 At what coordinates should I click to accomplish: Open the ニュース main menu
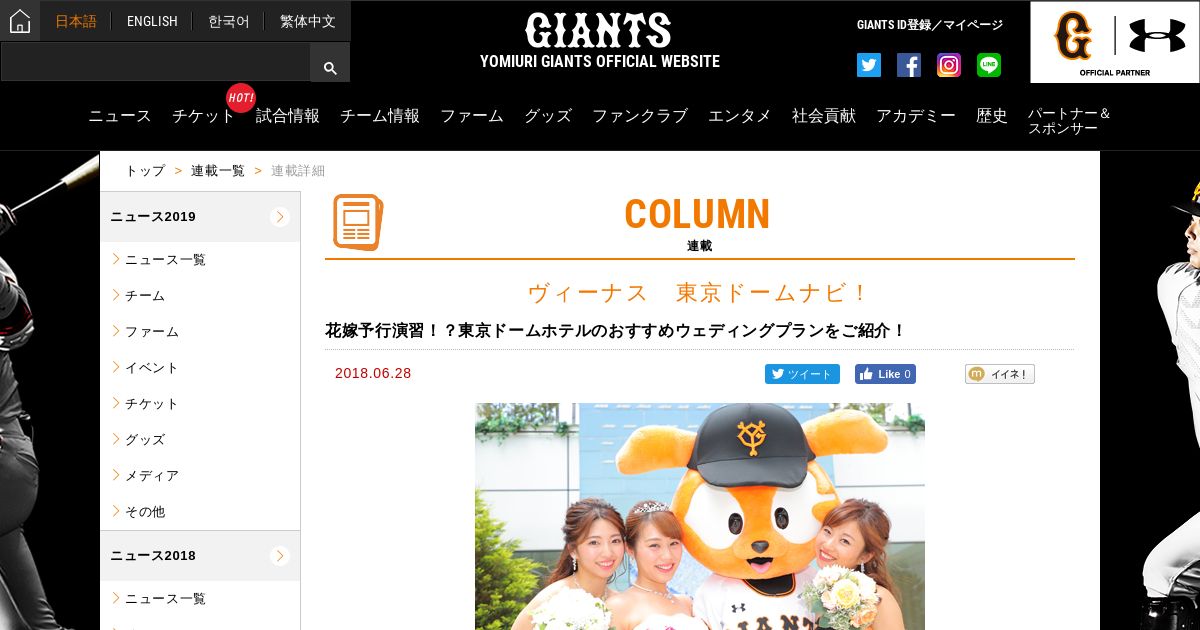pyautogui.click(x=120, y=116)
